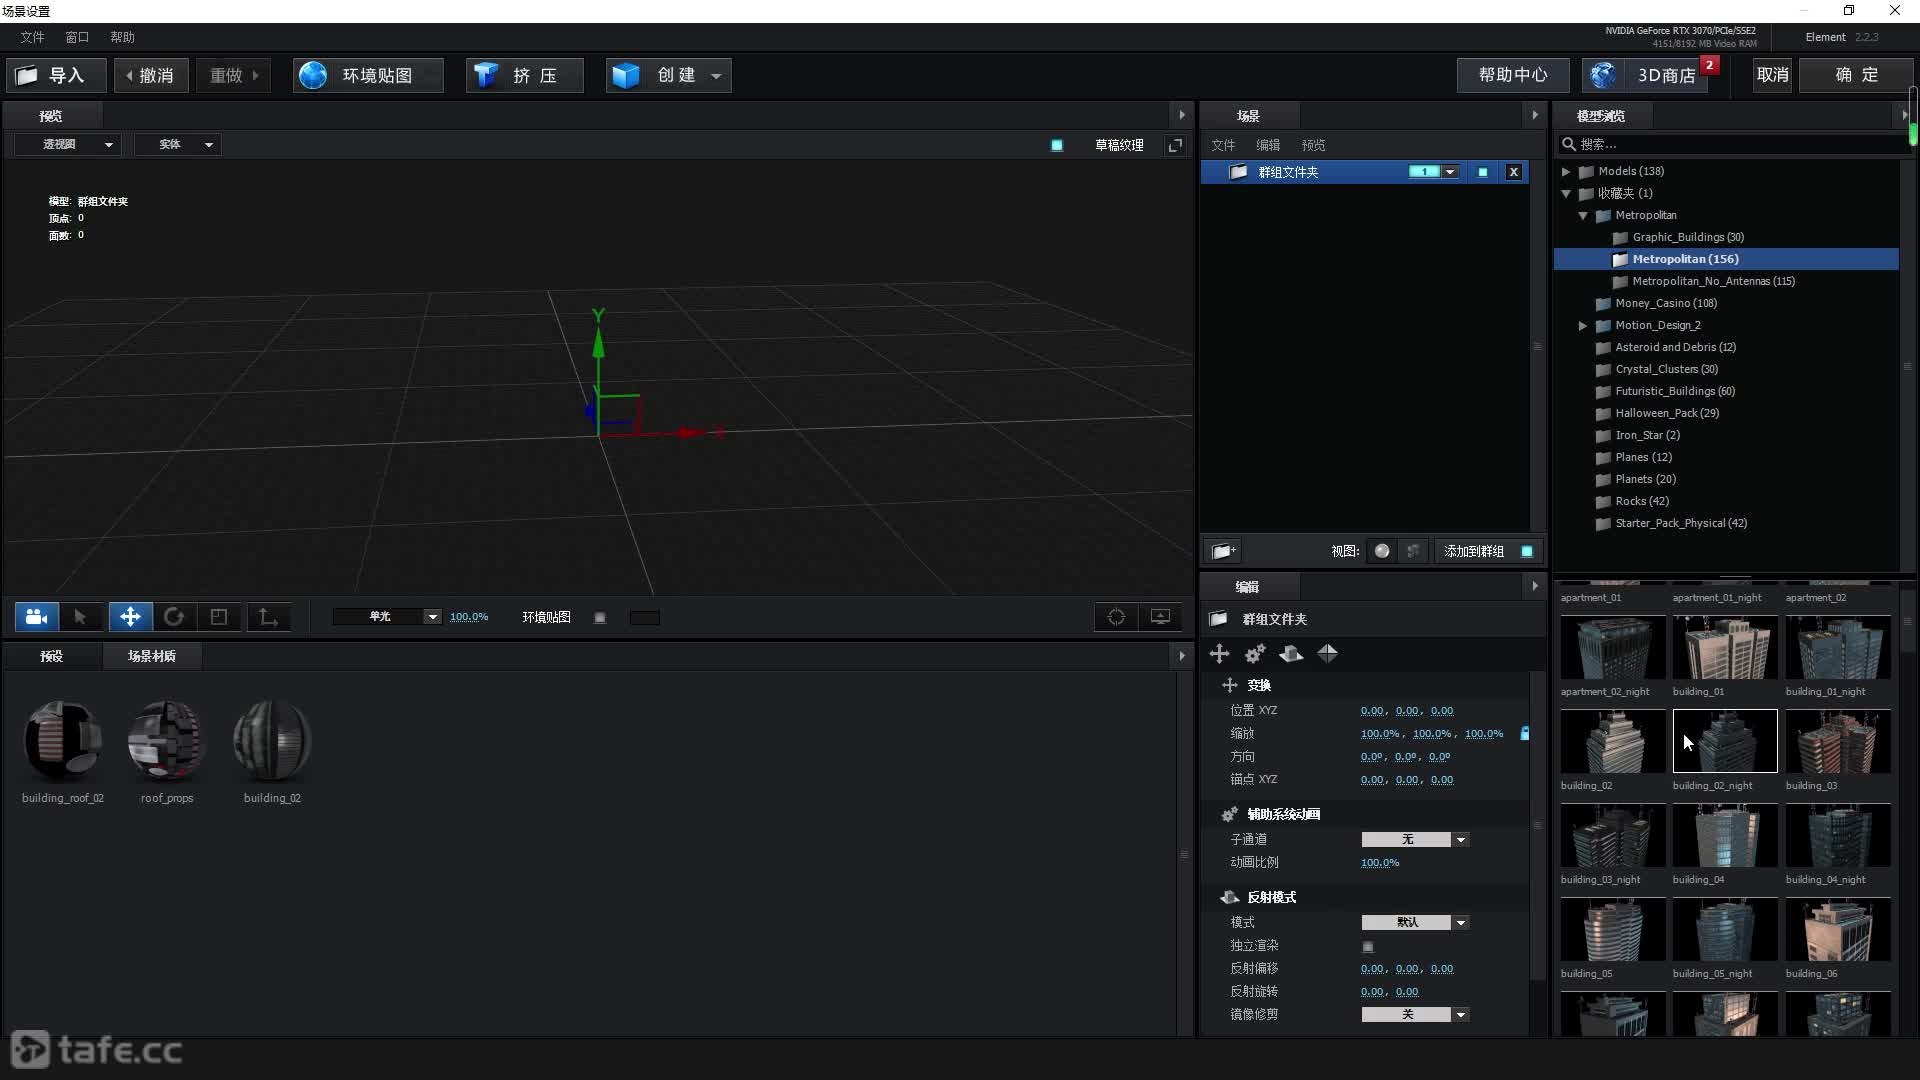Activate the move tool in preview toolbar
The height and width of the screenshot is (1080, 1920).
pos(130,617)
